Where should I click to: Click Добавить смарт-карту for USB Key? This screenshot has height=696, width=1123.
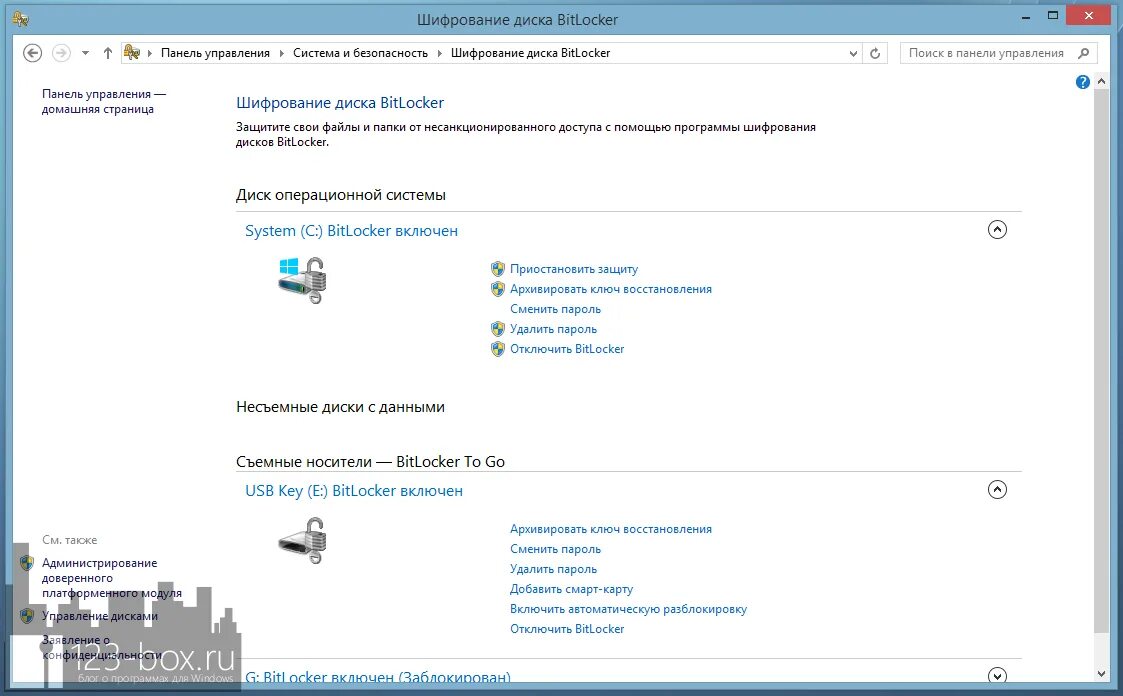(x=572, y=589)
